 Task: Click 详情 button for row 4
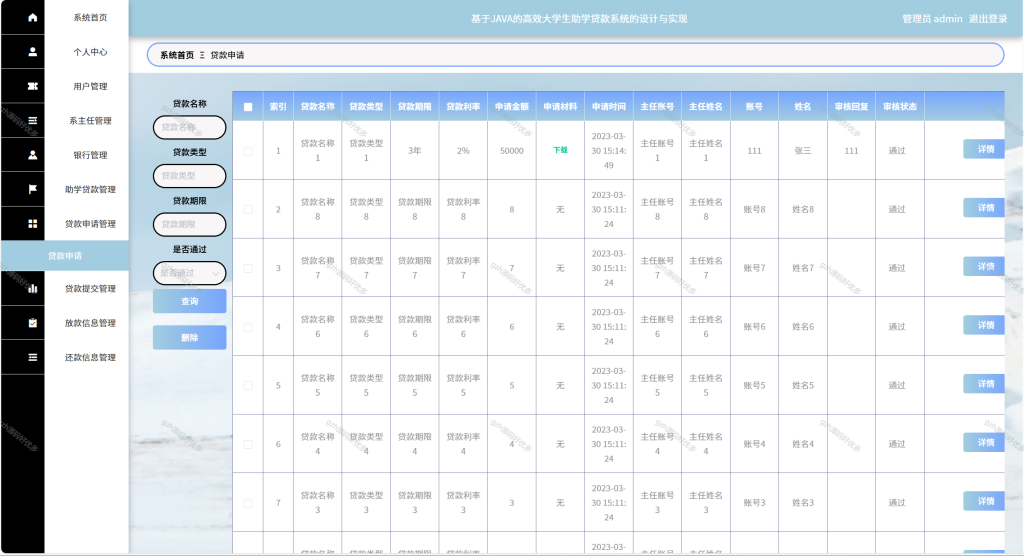[x=984, y=325]
